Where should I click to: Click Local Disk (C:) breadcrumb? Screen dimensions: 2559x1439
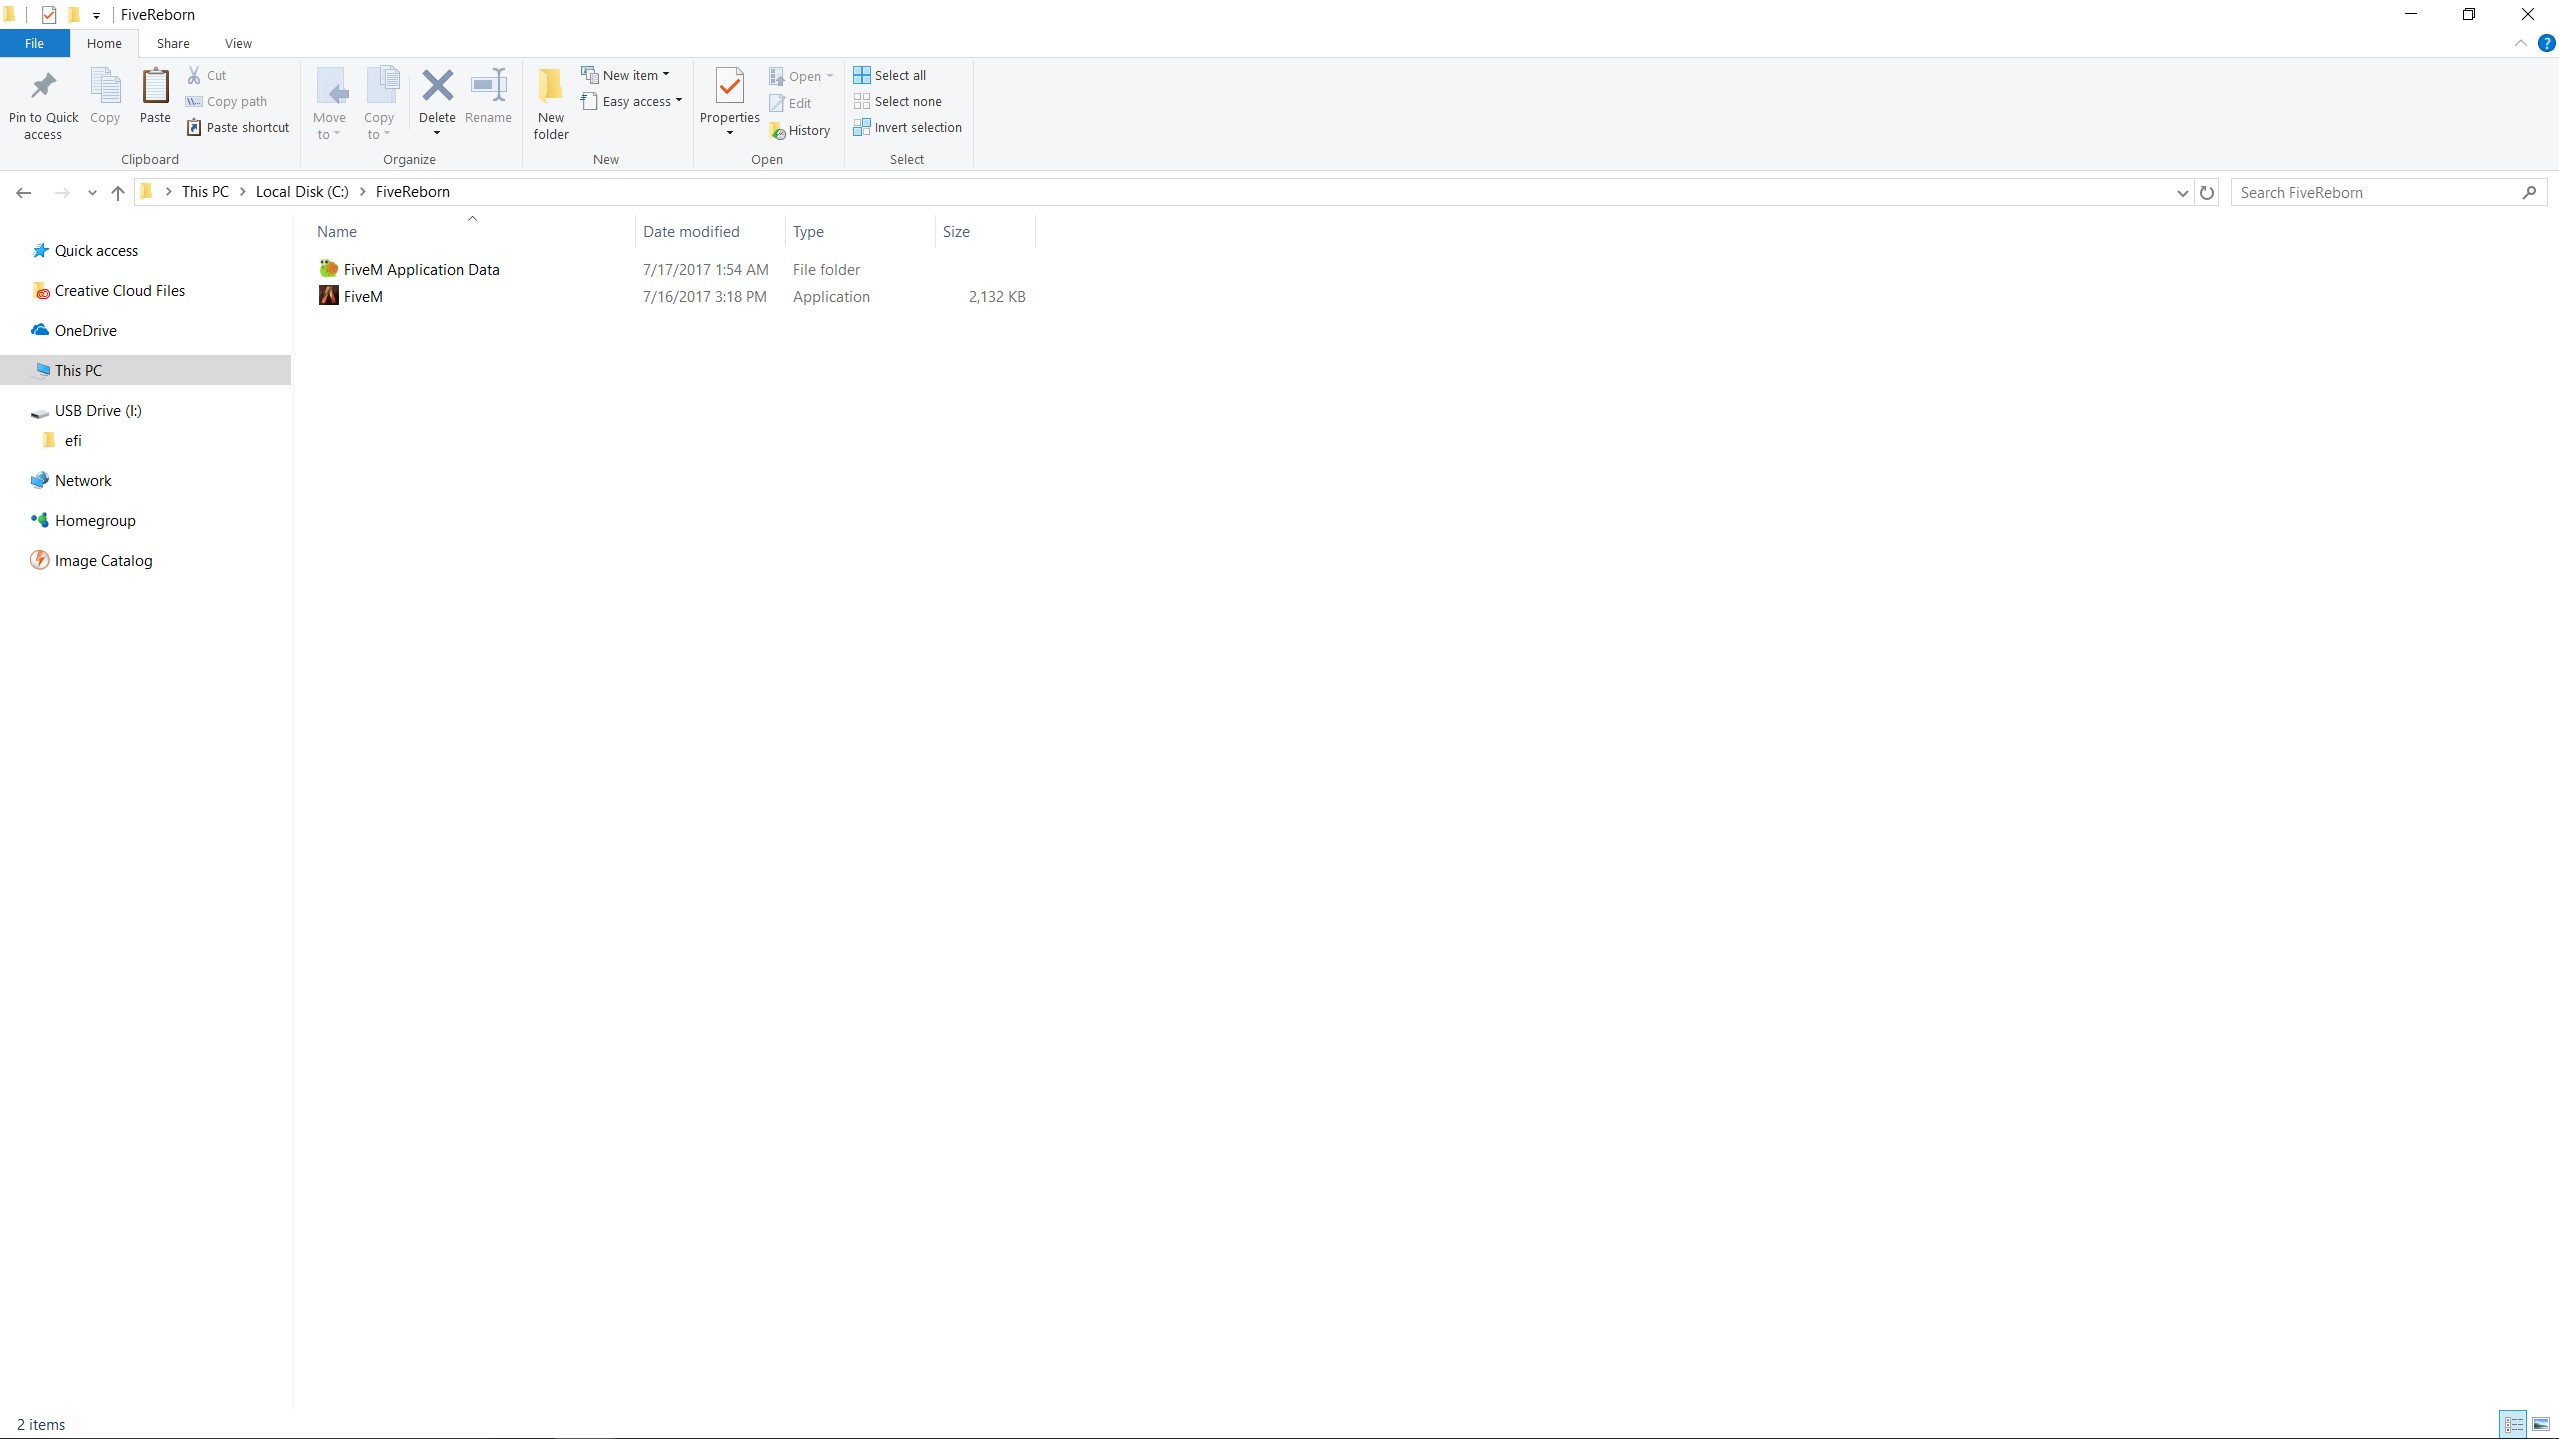tap(302, 192)
